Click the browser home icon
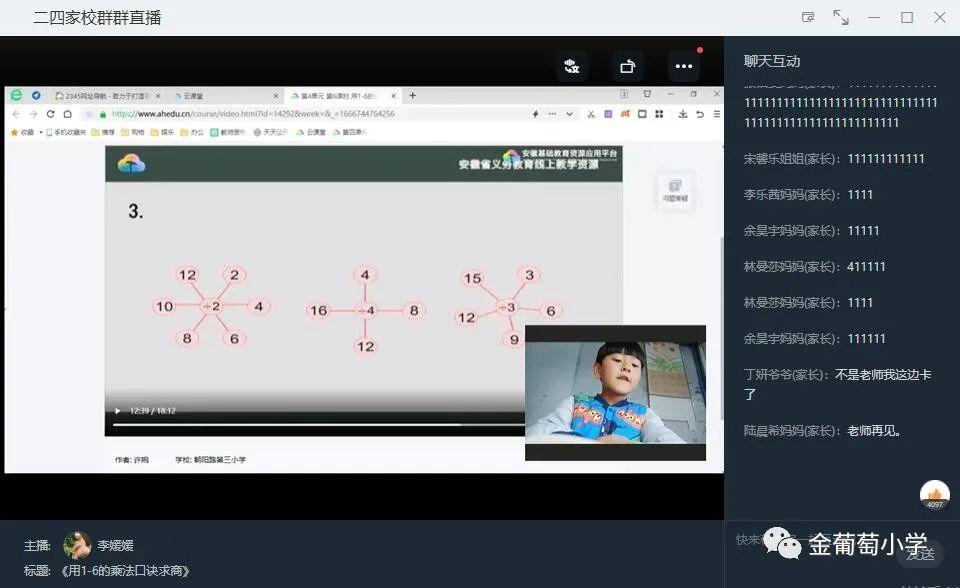Image resolution: width=960 pixels, height=588 pixels. coord(68,114)
